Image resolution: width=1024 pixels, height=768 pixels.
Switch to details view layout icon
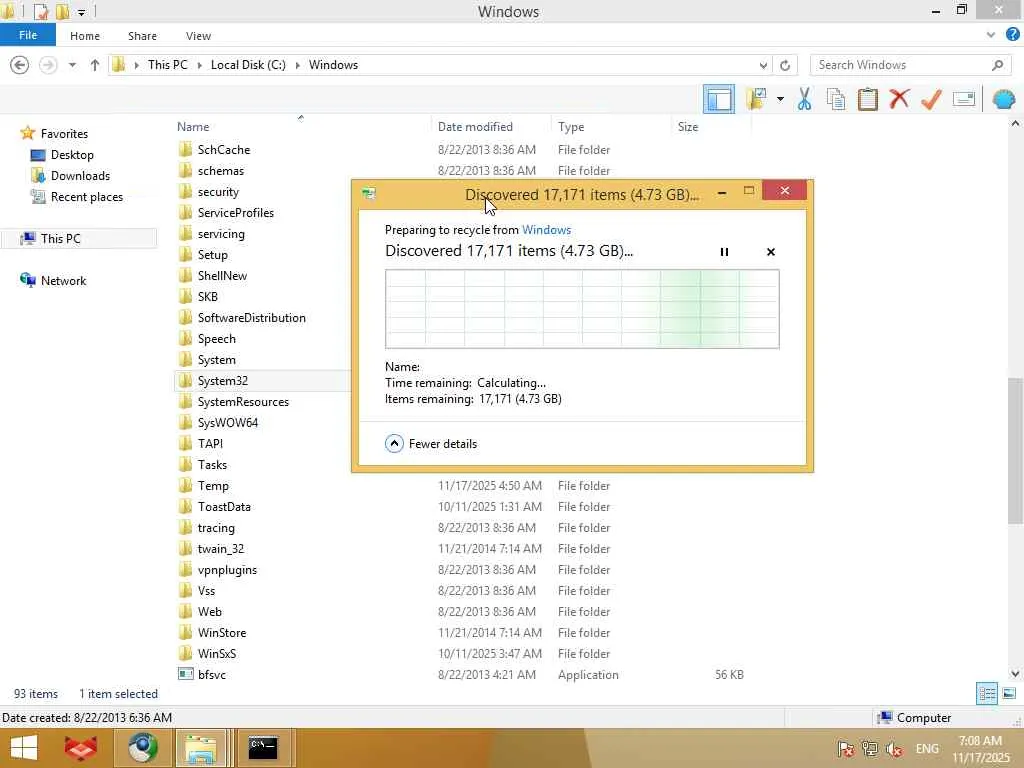pyautogui.click(x=987, y=694)
